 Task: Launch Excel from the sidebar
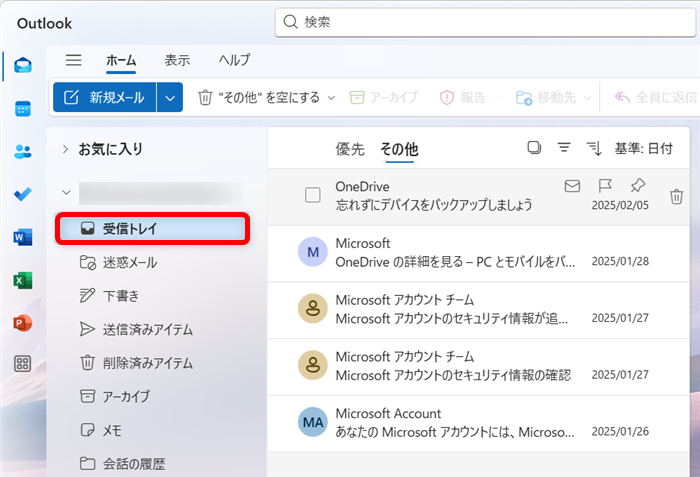point(23,280)
